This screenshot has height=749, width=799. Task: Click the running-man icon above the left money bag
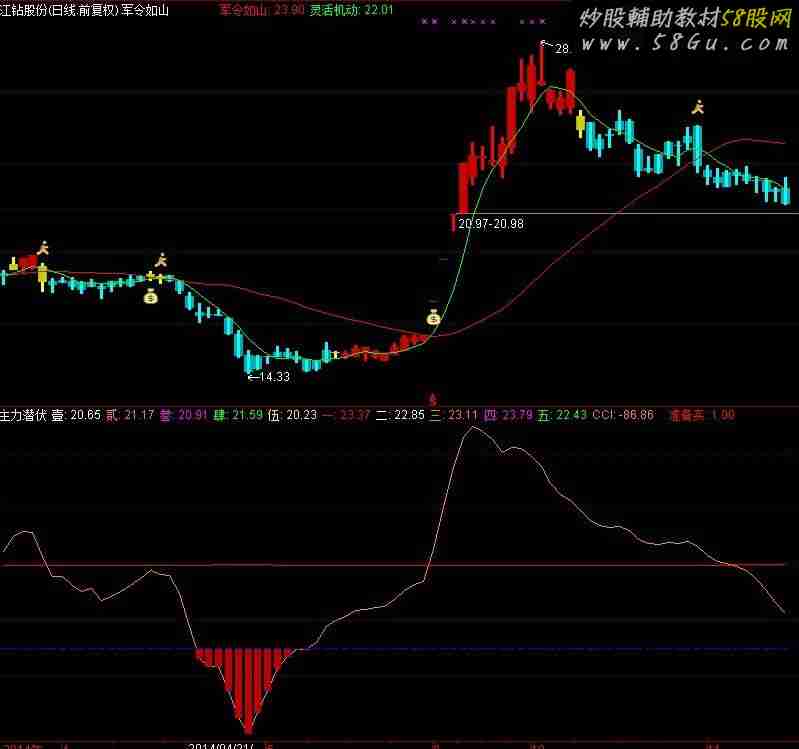[x=159, y=261]
